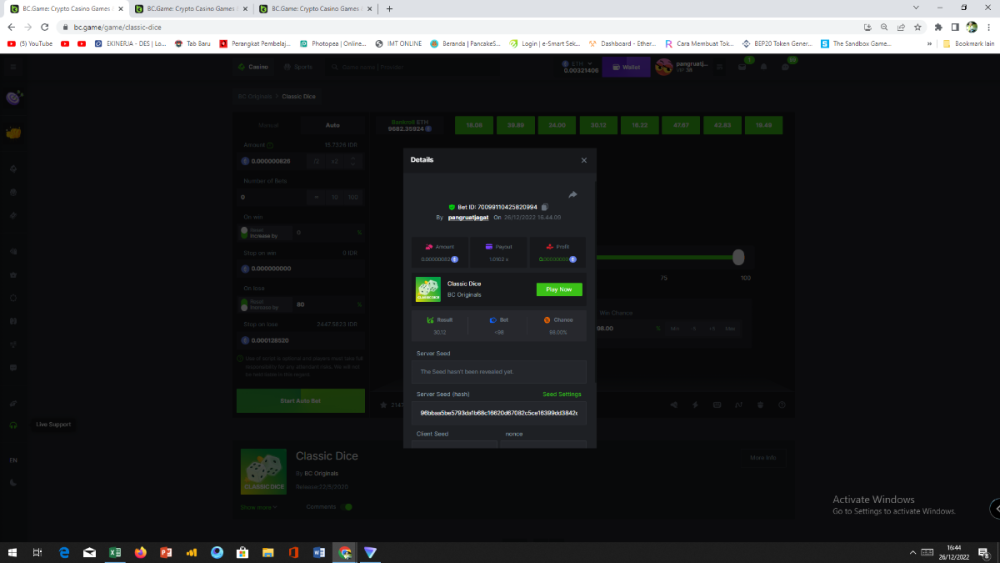Switch to the Auto betting tab
This screenshot has height=563, width=1000.
pyautogui.click(x=333, y=125)
